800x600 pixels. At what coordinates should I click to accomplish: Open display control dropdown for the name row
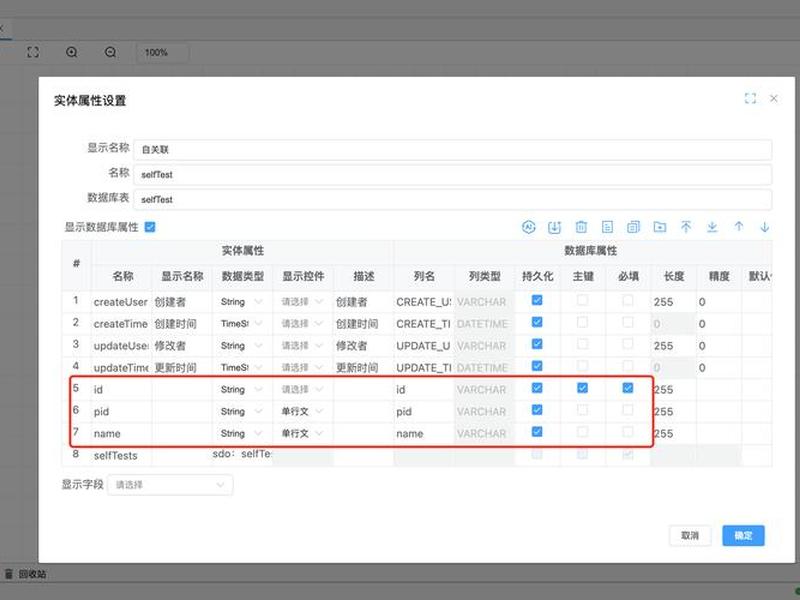[303, 434]
